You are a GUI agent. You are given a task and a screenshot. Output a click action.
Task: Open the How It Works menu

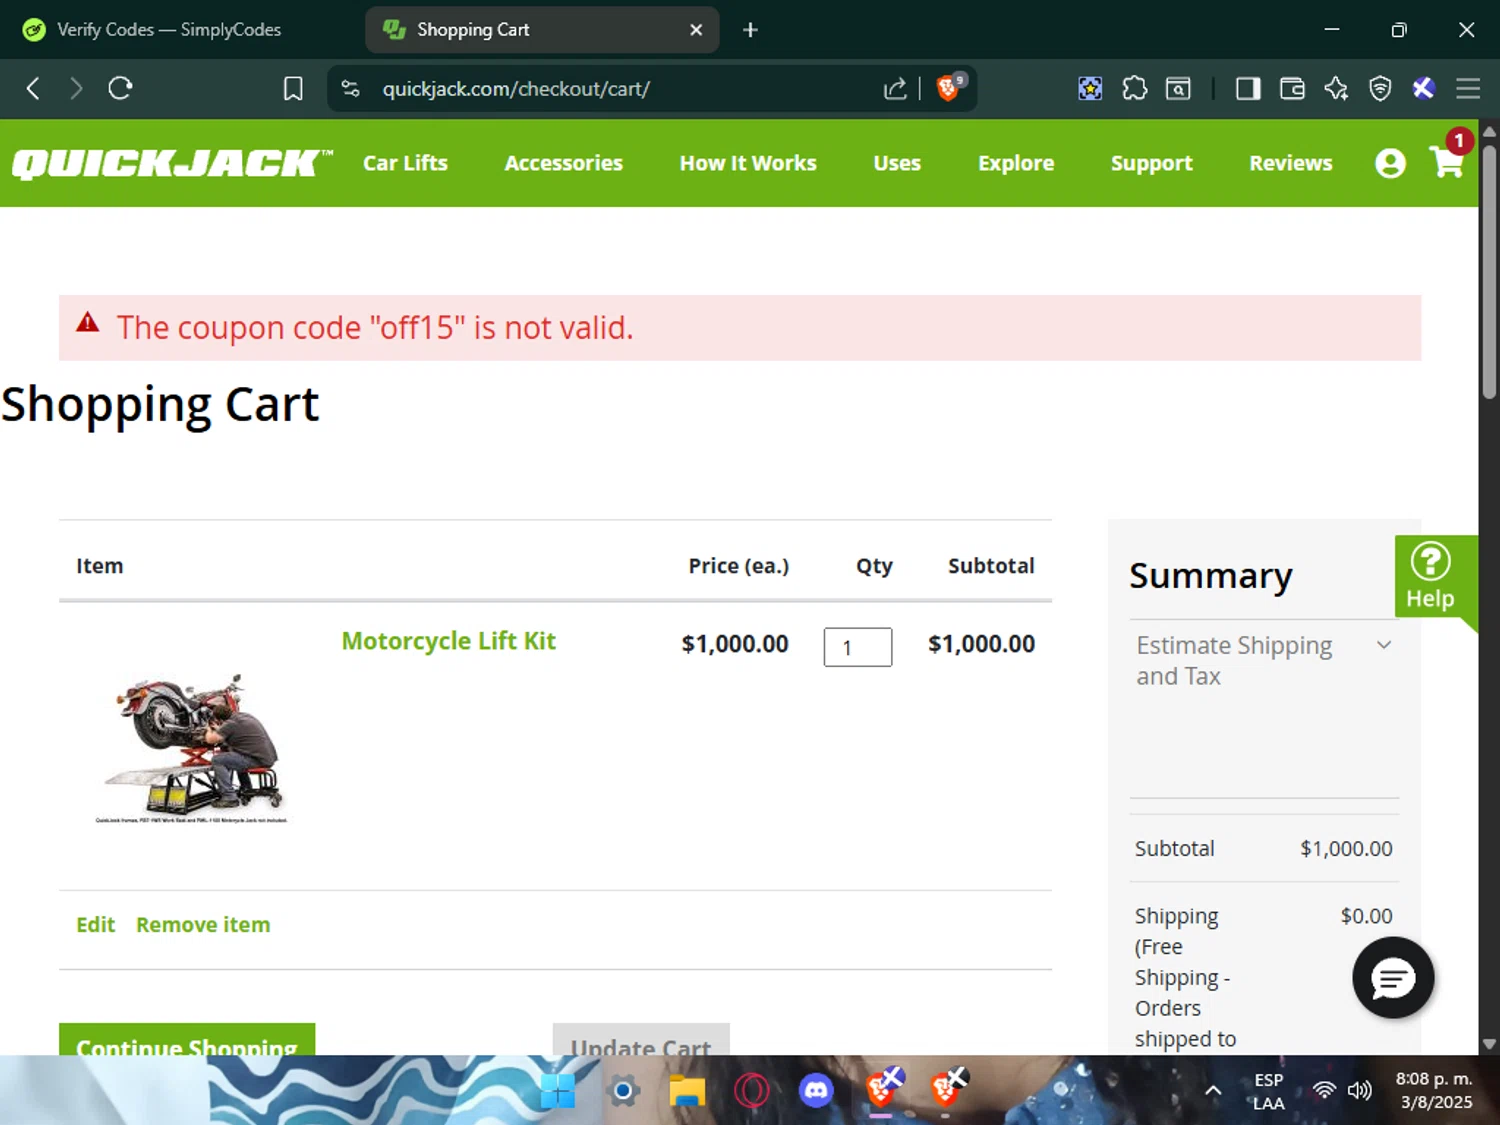(x=748, y=163)
